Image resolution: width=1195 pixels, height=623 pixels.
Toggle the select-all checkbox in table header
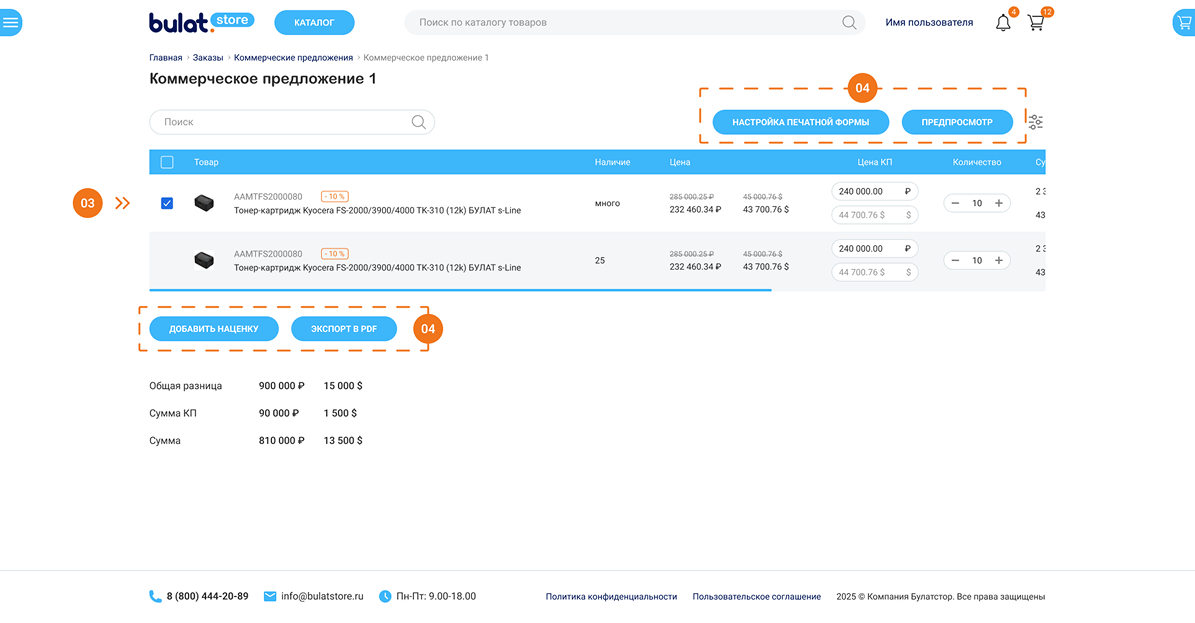click(x=167, y=162)
